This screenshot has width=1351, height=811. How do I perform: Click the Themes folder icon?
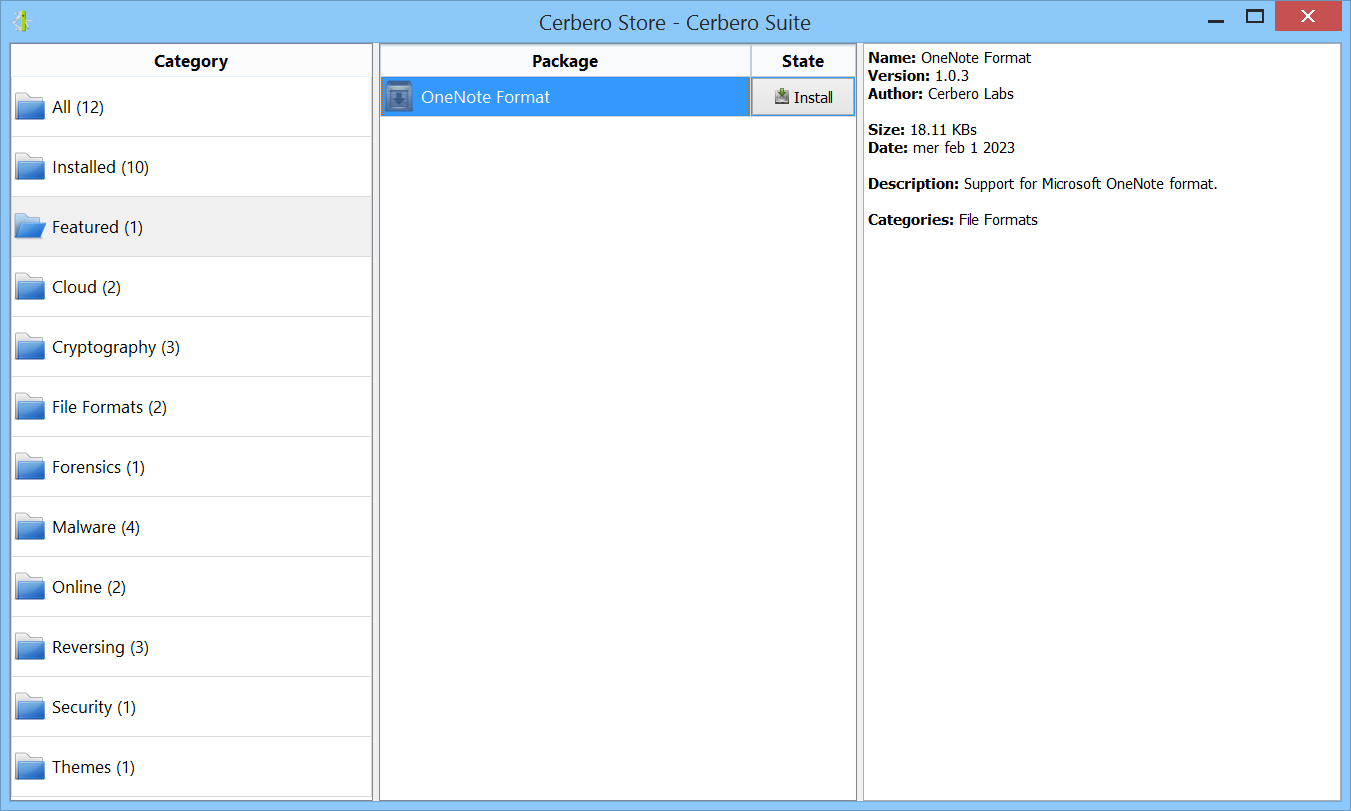pos(30,767)
